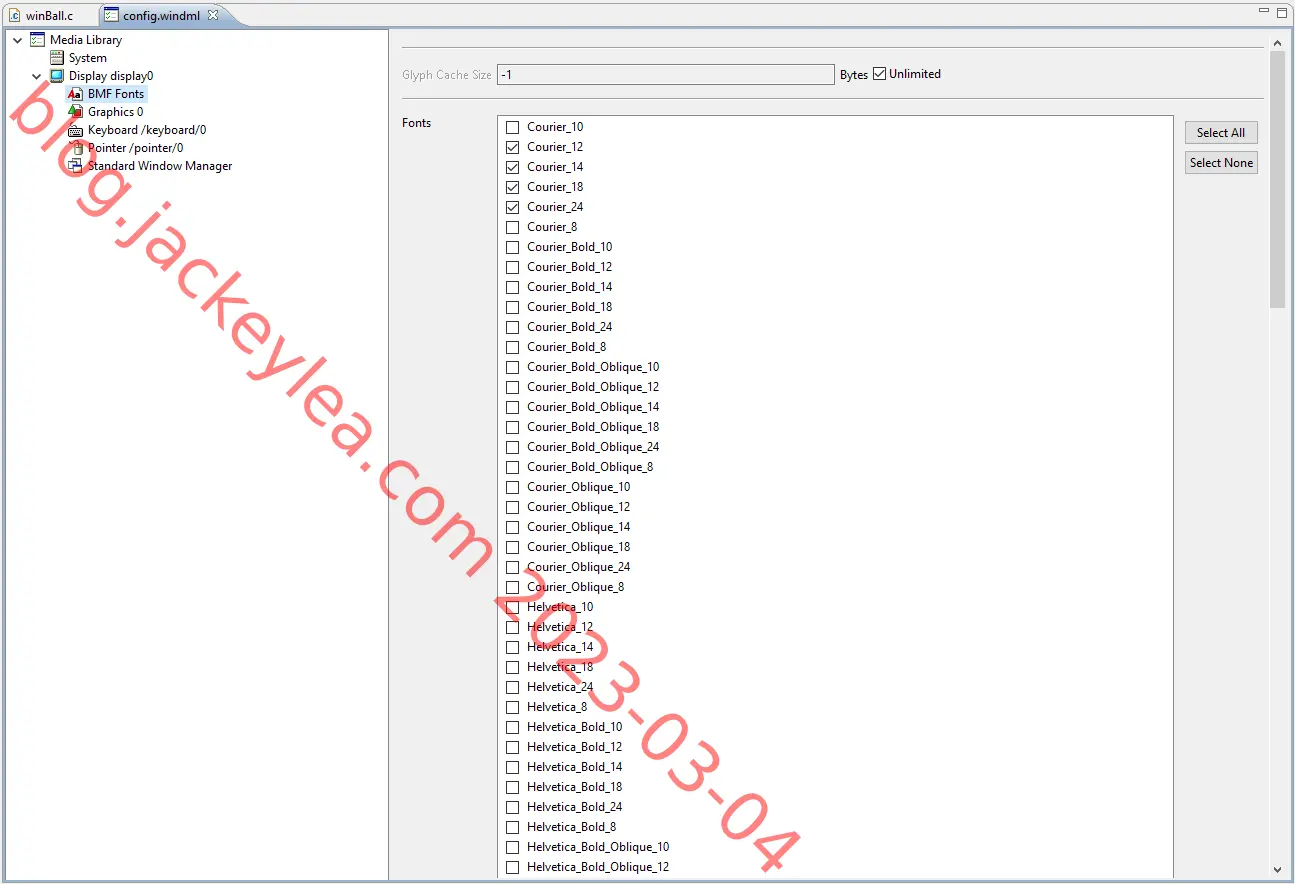Screen dimensions: 1295x884
Task: Check Courier_Bold_Oblique_8 in the font list
Action: 513,467
